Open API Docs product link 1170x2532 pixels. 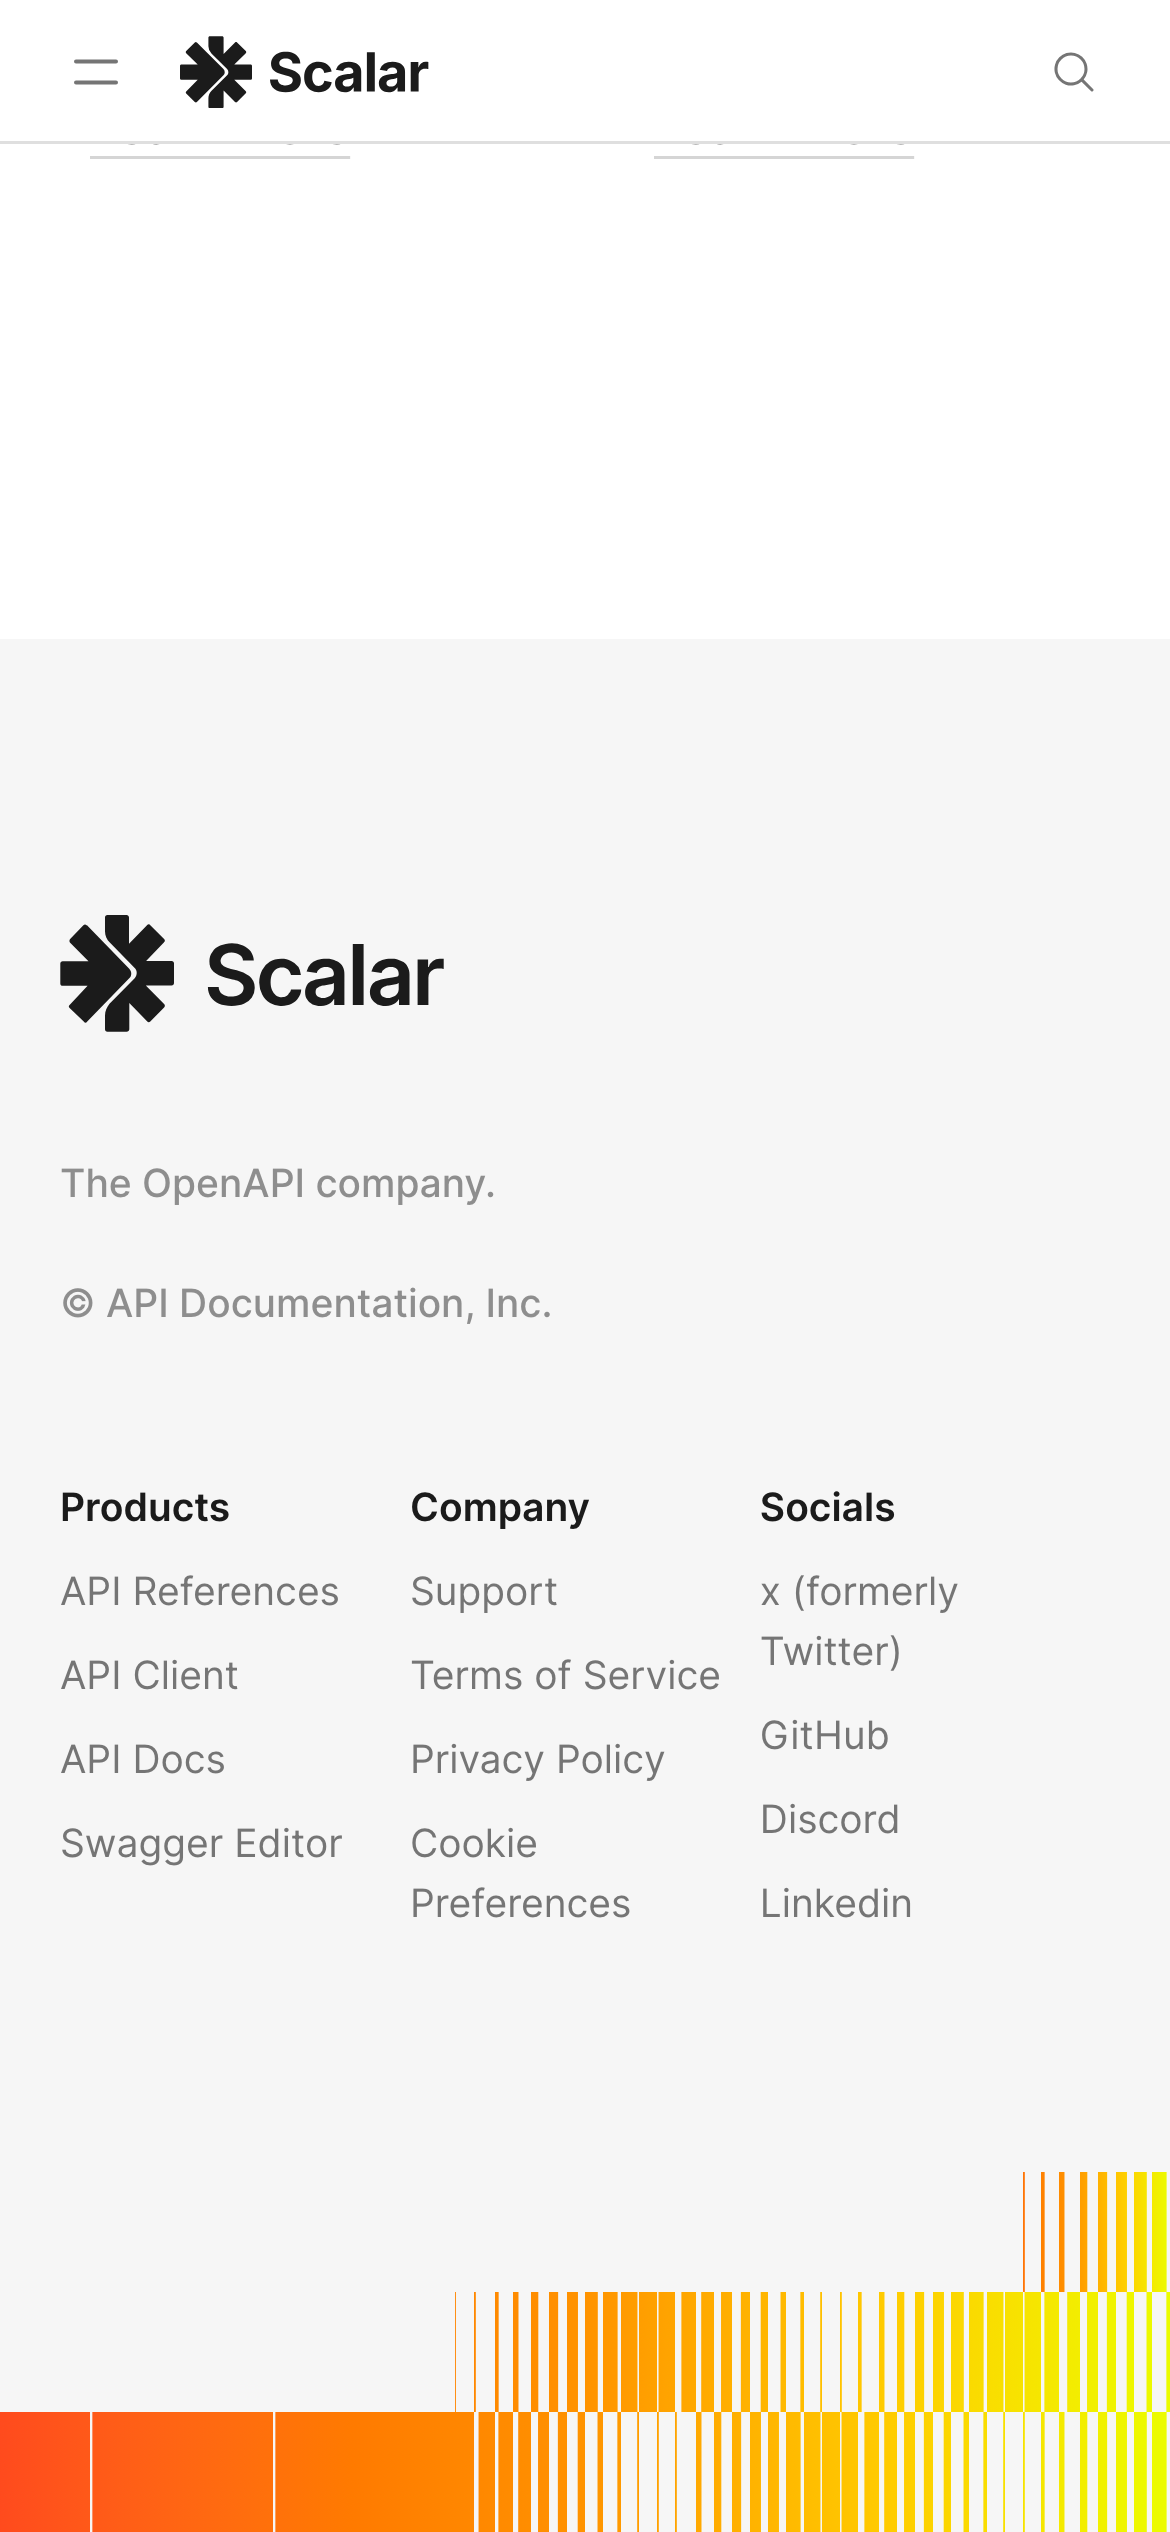(x=143, y=1759)
